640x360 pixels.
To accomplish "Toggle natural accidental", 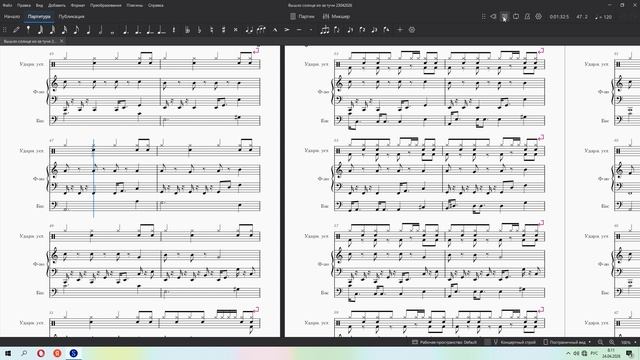I will click(211, 29).
